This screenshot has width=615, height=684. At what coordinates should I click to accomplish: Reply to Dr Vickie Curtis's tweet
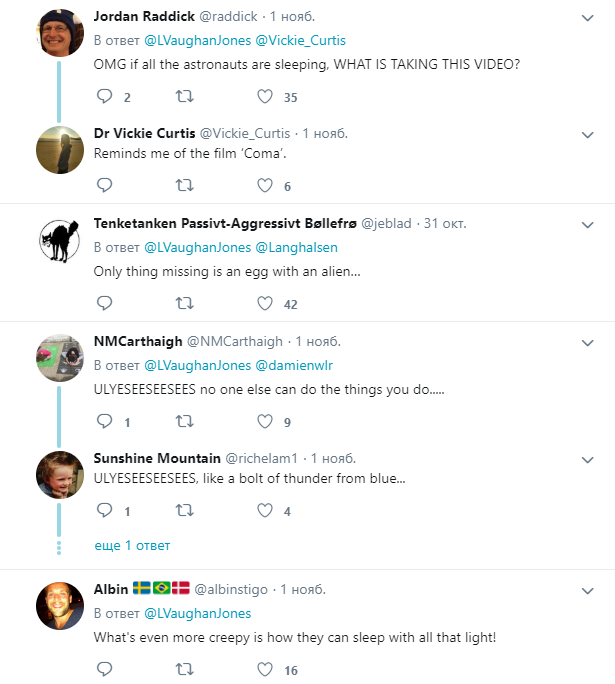pyautogui.click(x=104, y=185)
